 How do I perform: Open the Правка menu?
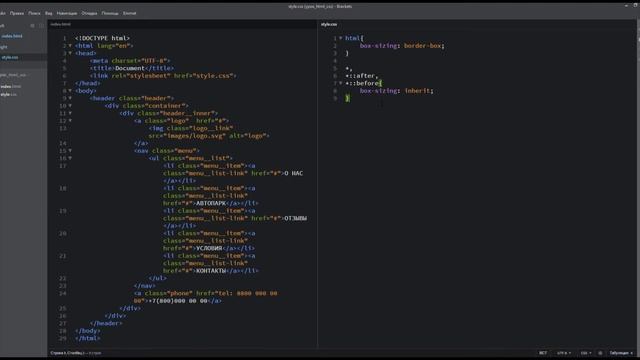17,13
